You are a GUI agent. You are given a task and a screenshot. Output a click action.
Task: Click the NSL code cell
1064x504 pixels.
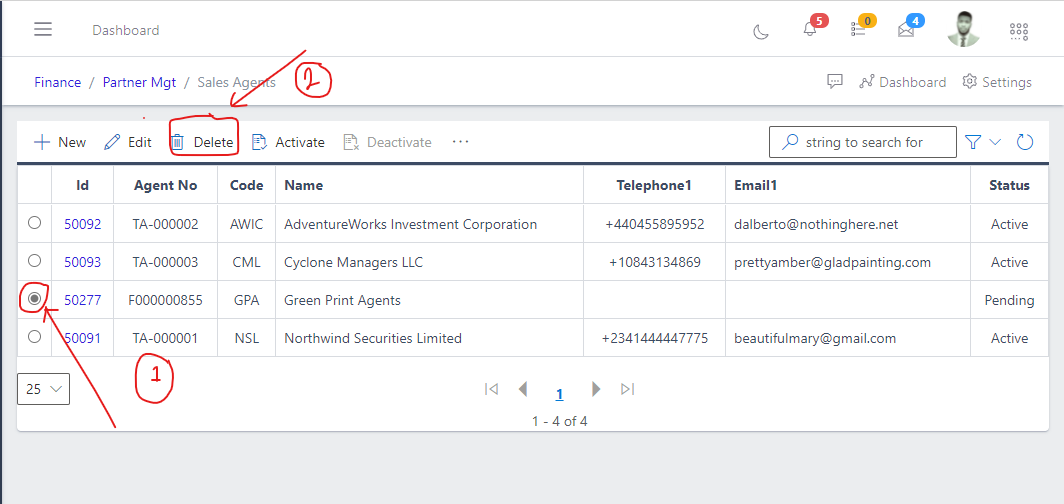coord(246,338)
